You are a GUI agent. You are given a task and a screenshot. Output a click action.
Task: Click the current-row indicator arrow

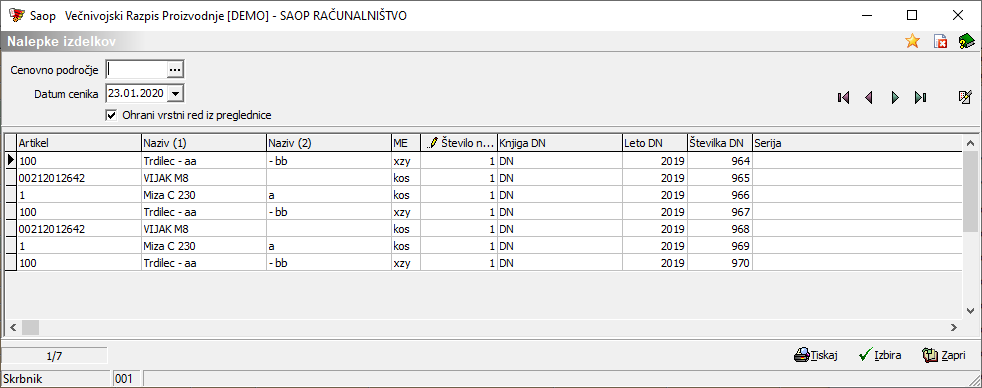click(11, 160)
